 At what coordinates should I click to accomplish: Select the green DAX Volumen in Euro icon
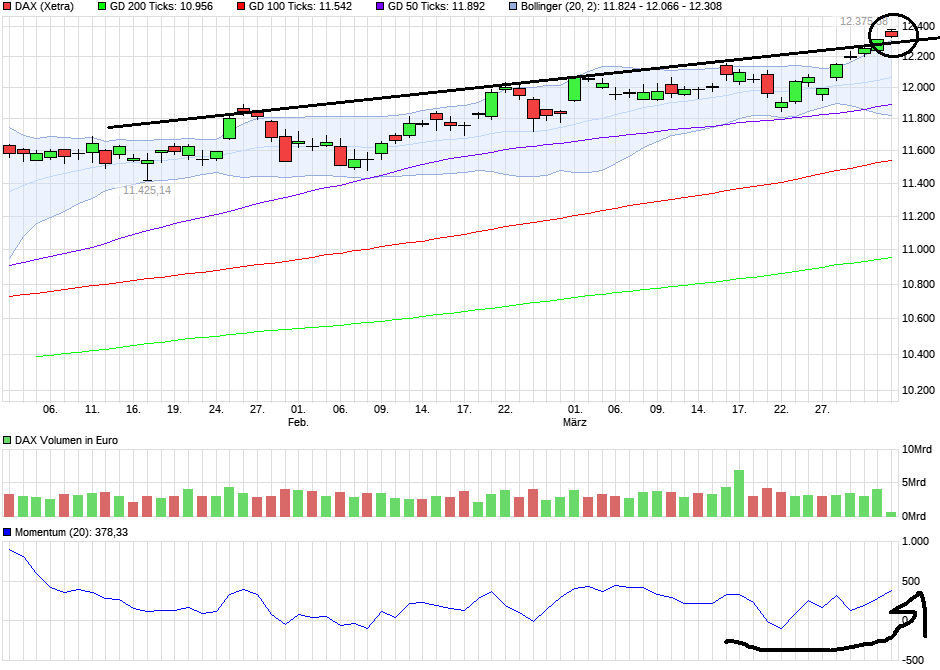click(8, 438)
